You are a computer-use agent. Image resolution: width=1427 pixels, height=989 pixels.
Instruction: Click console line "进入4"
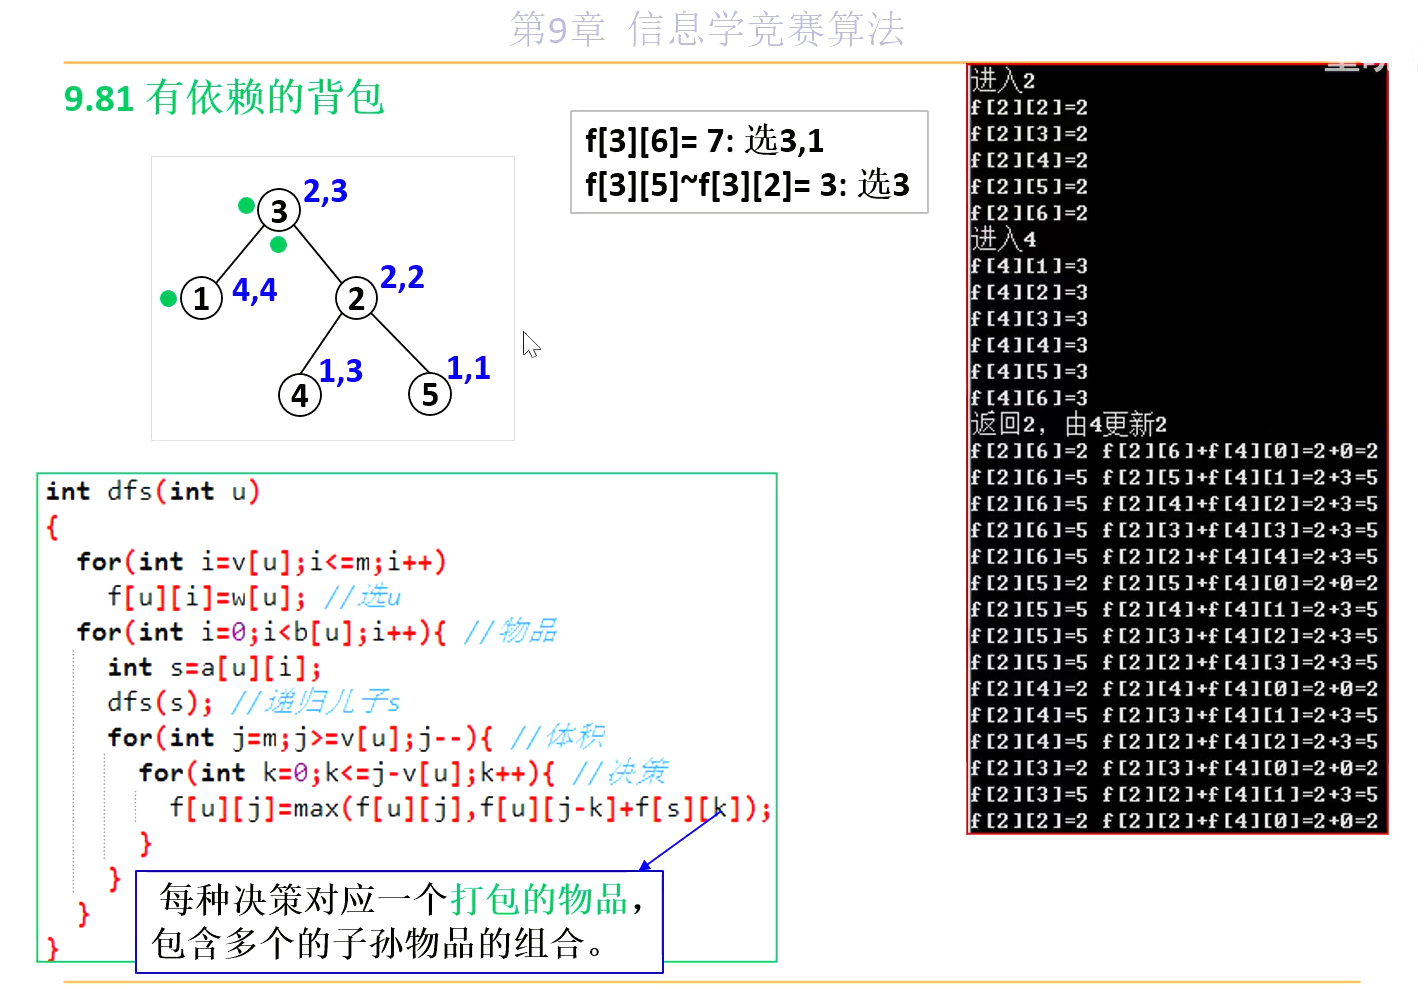tap(1003, 239)
